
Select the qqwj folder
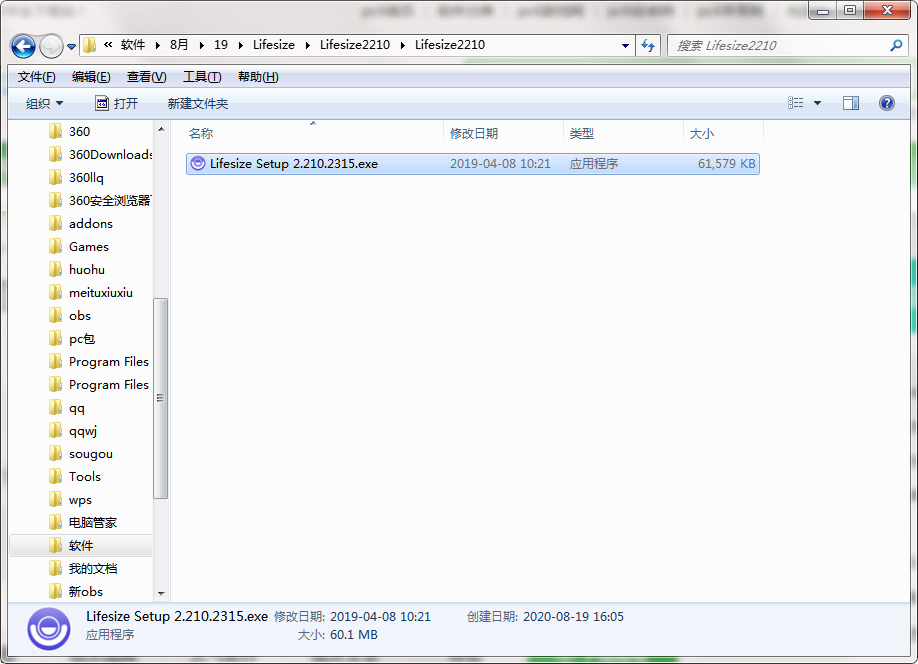pyautogui.click(x=83, y=431)
